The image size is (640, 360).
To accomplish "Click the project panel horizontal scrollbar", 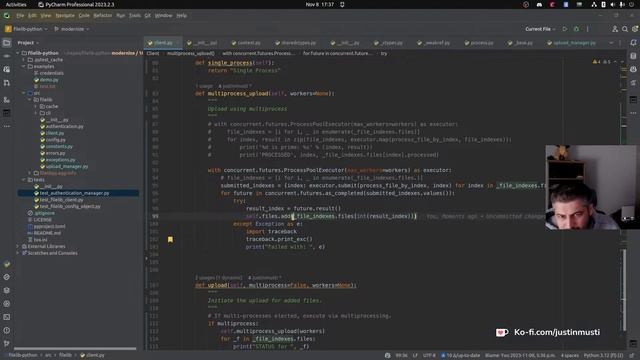I will 75,349.
